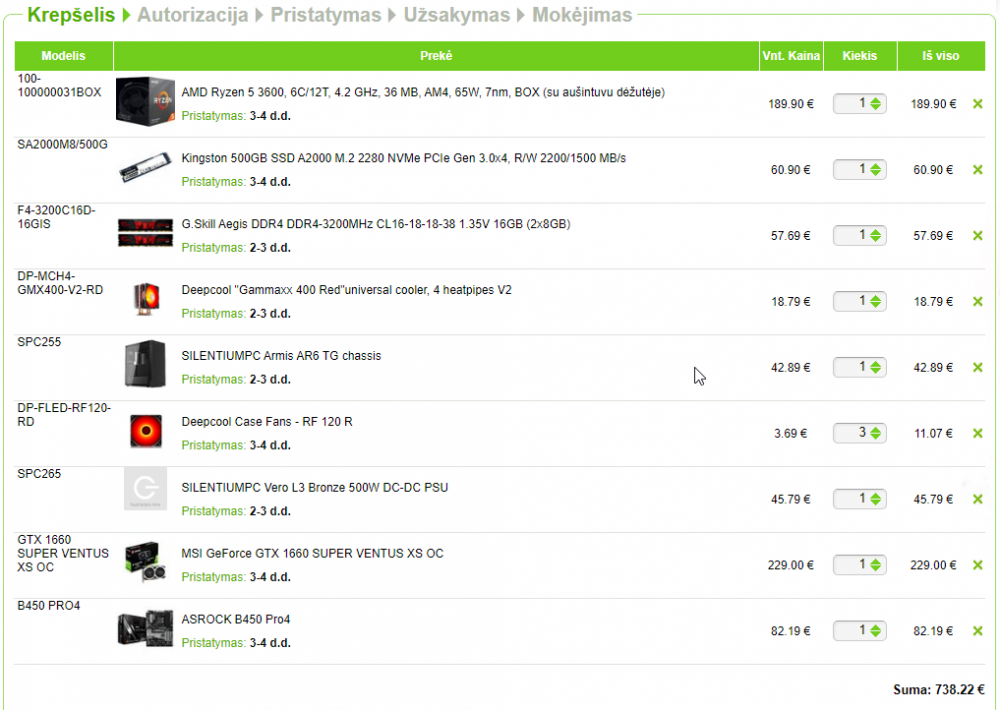Adjust quantity stepper for Vero L3 PSU
This screenshot has width=1000, height=710.
point(875,499)
